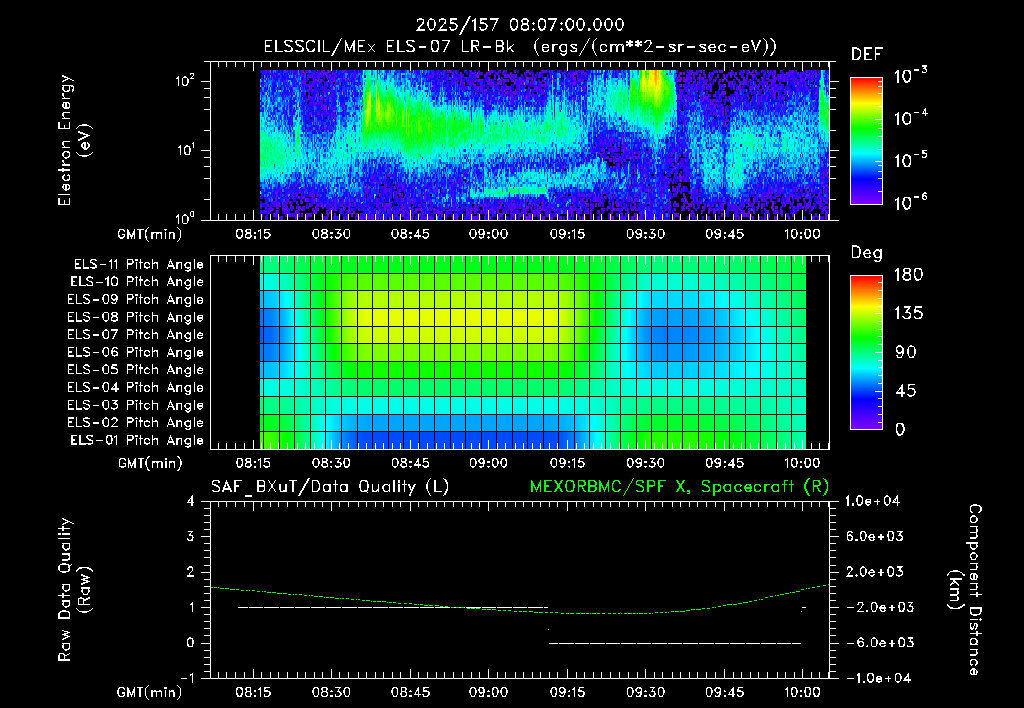Viewport: 1024px width, 708px height.
Task: Click the 180 value on Deg scale
Action: (908, 274)
